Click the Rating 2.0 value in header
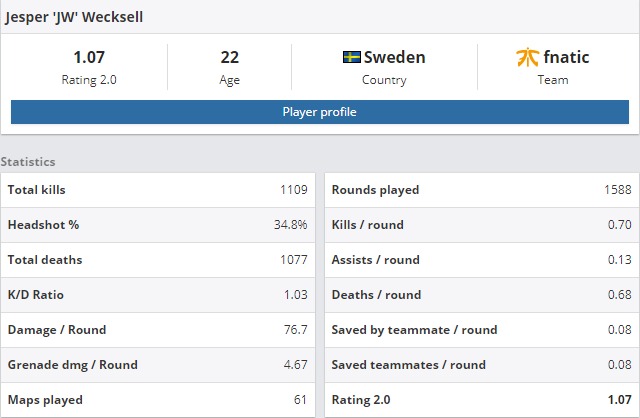This screenshot has height=418, width=640. pos(89,57)
